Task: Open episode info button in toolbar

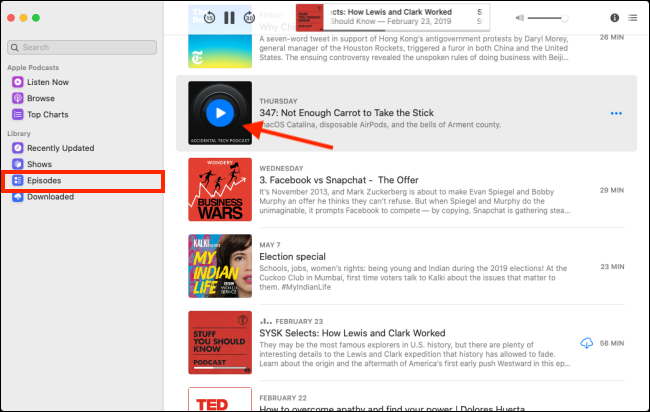Action: click(614, 17)
